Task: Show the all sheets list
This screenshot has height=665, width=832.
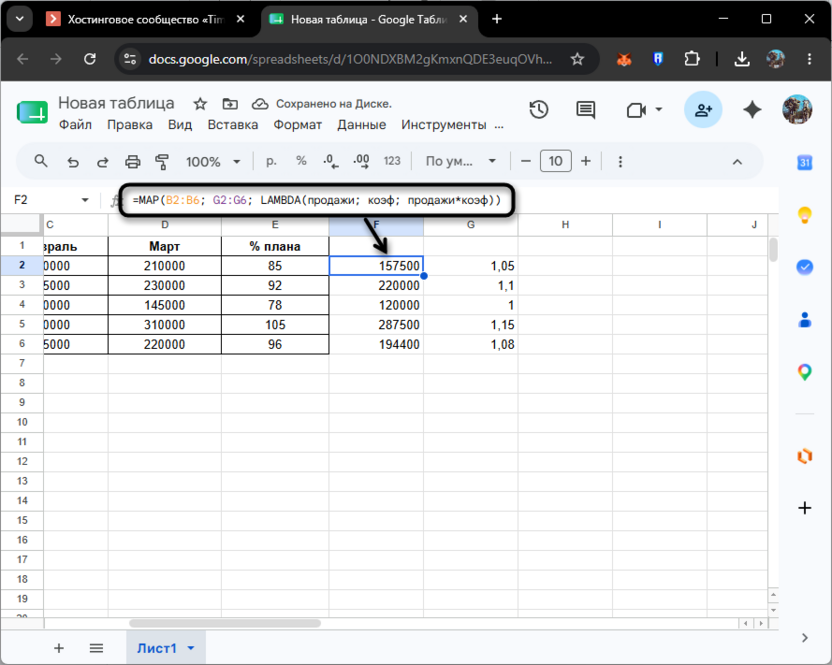Action: [x=96, y=648]
